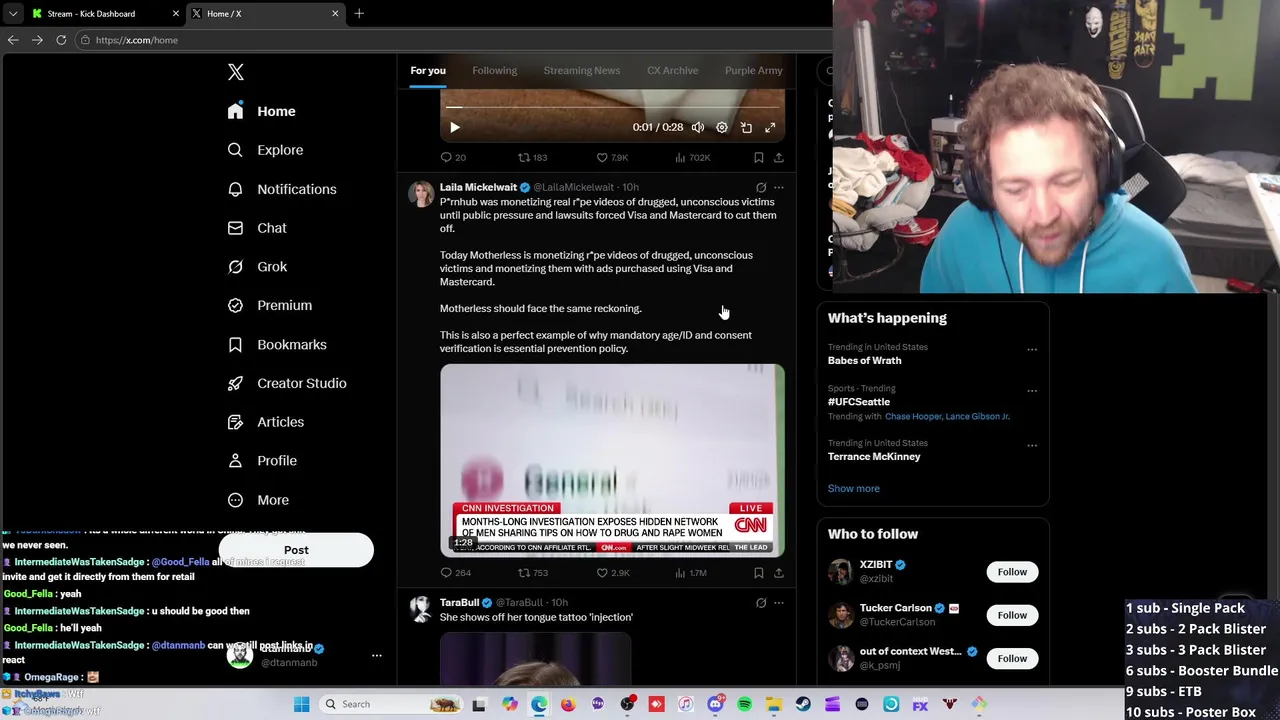Image resolution: width=1280 pixels, height=720 pixels.
Task: Open options for #UFCSeattle trend
Action: click(x=1032, y=391)
